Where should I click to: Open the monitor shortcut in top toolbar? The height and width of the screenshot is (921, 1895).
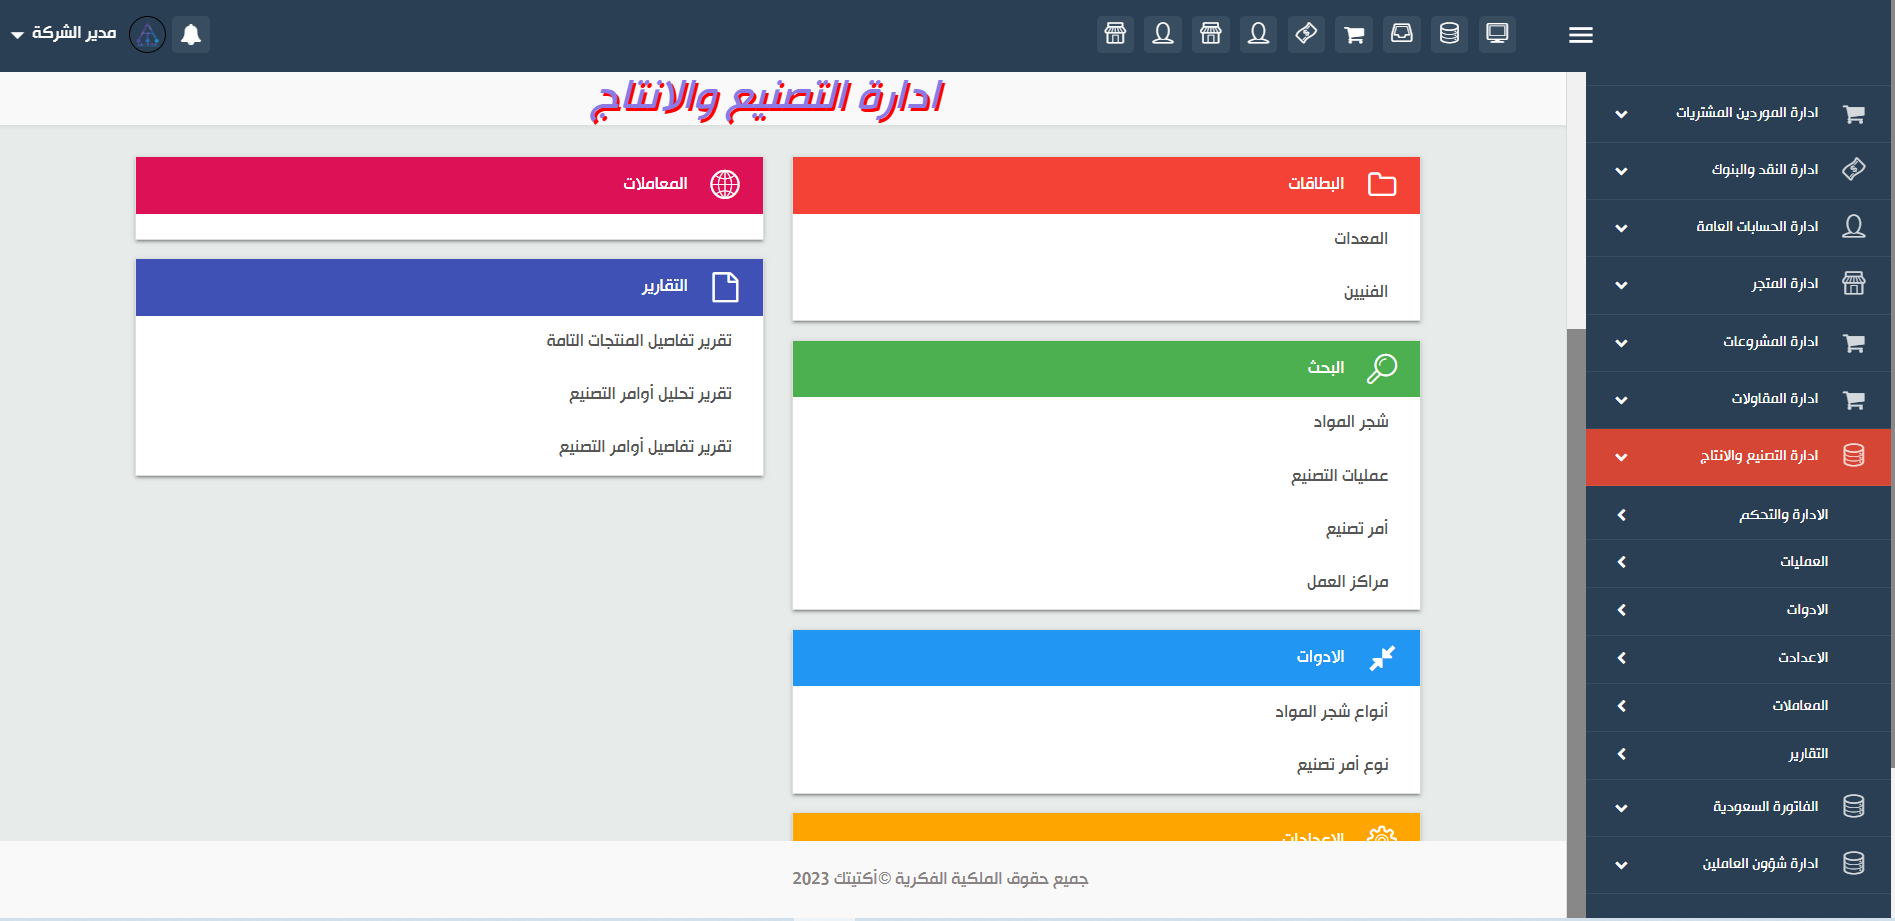pyautogui.click(x=1497, y=34)
